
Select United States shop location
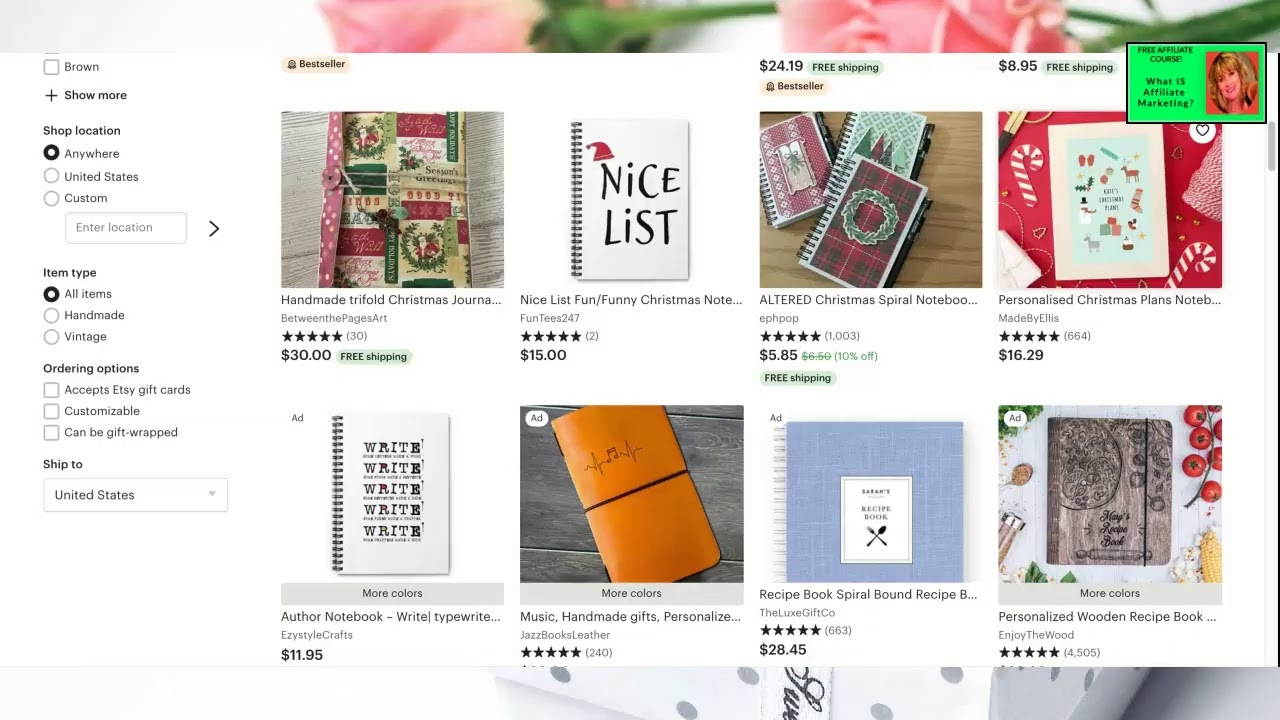click(x=51, y=176)
